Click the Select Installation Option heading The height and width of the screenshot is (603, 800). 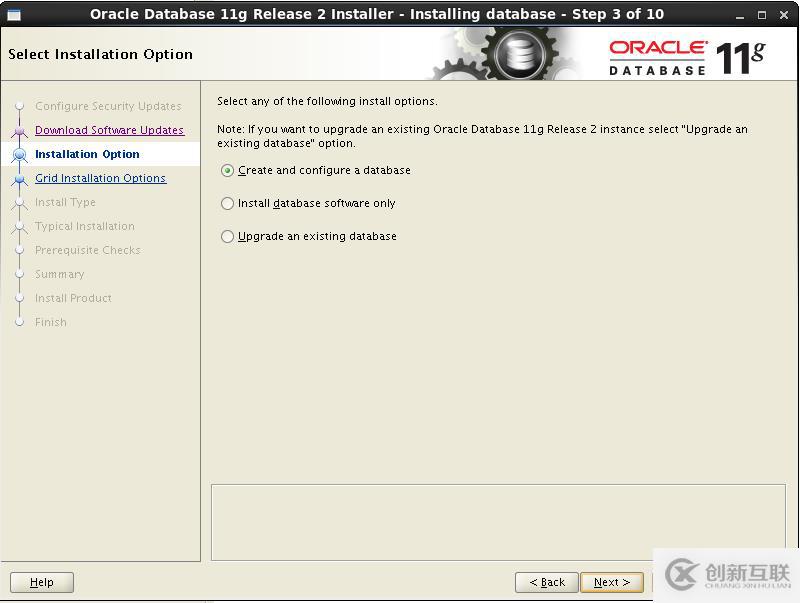101,54
